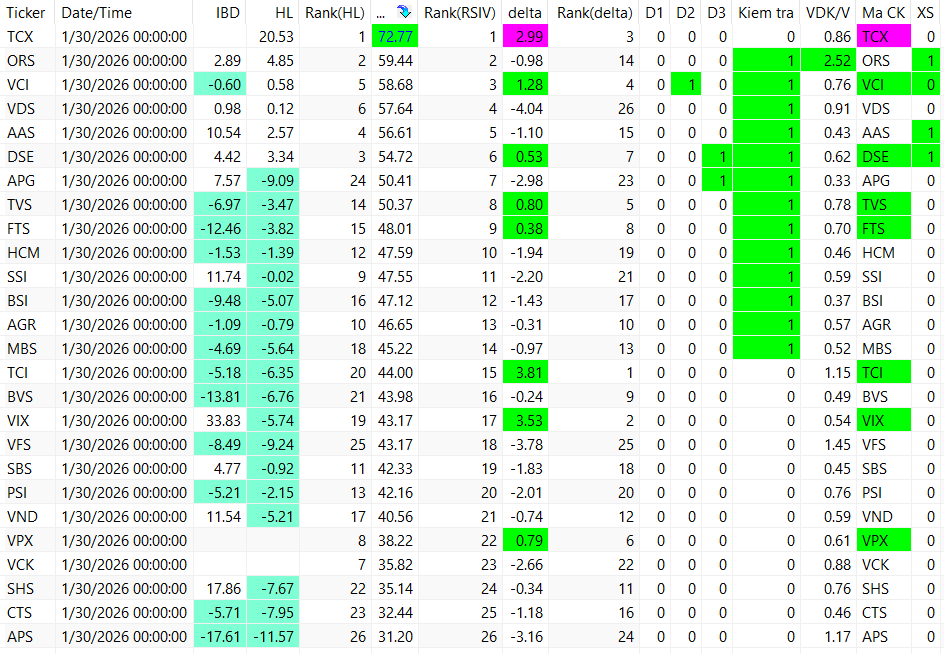The width and height of the screenshot is (944, 654).
Task: Click the green TVS cell under Ma CK
Action: click(883, 205)
